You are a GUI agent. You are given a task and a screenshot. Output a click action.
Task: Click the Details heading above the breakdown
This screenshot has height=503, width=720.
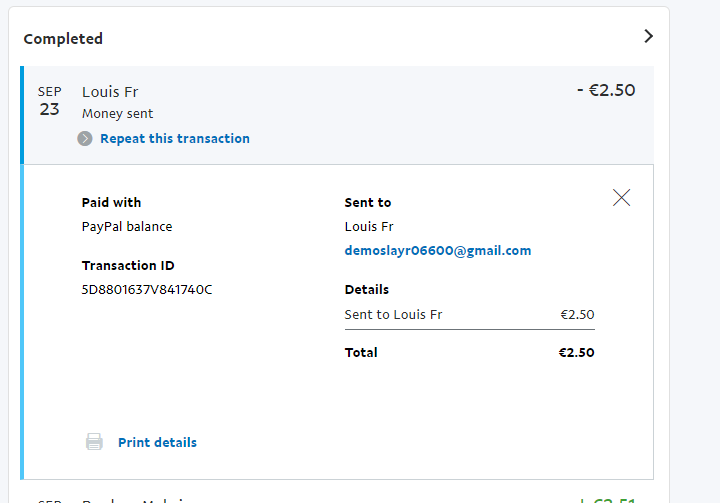(367, 290)
